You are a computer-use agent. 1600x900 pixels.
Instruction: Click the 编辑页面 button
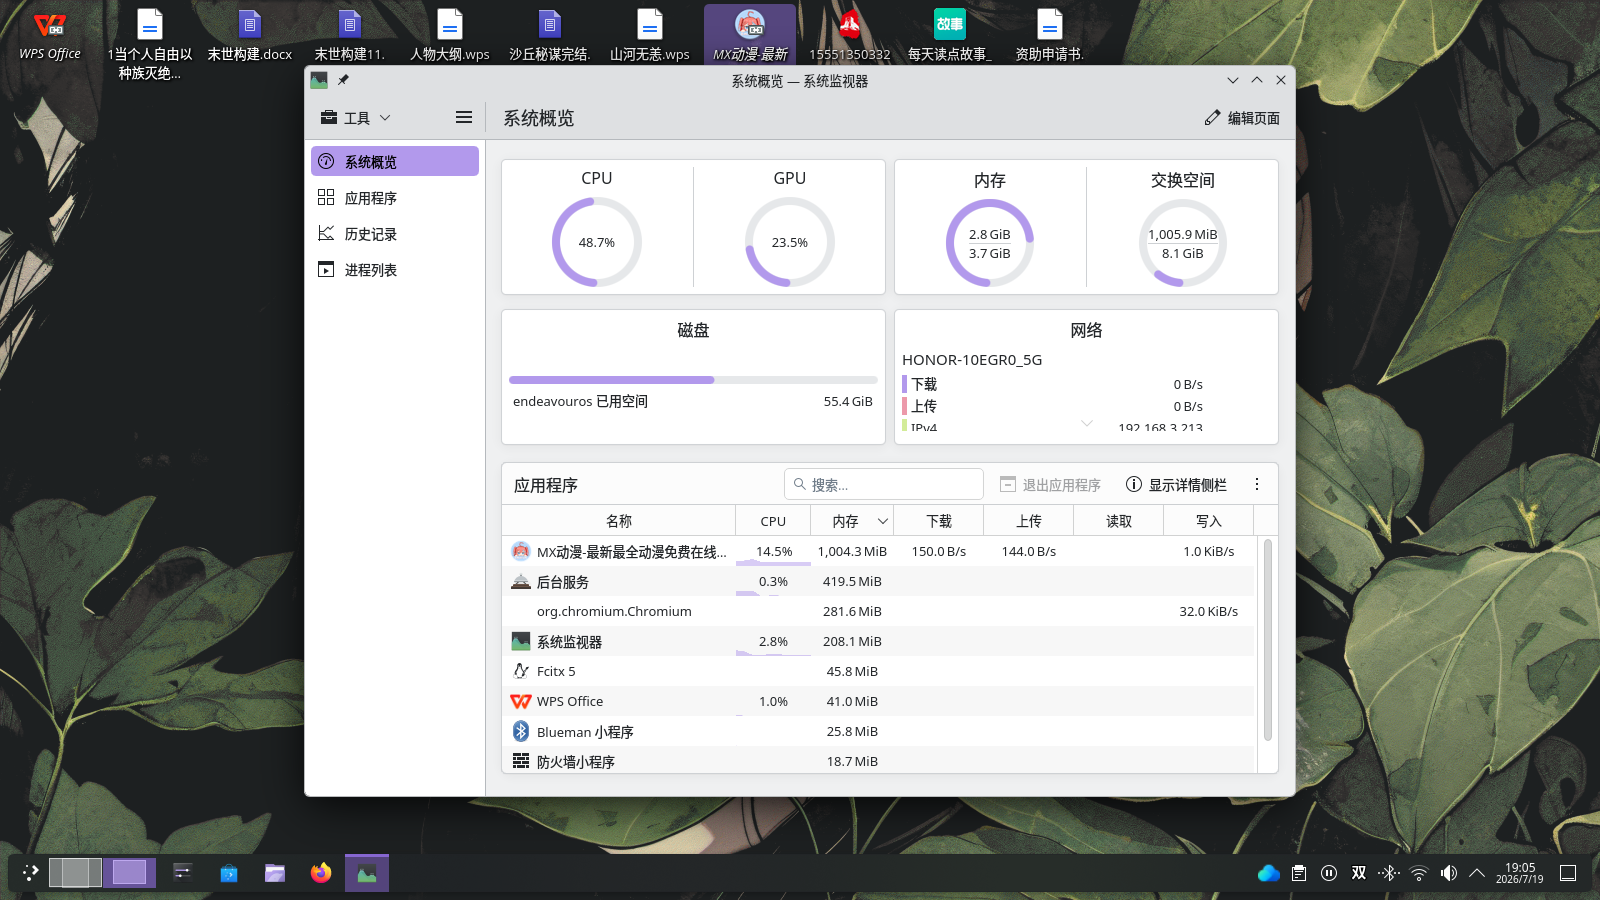(1242, 117)
